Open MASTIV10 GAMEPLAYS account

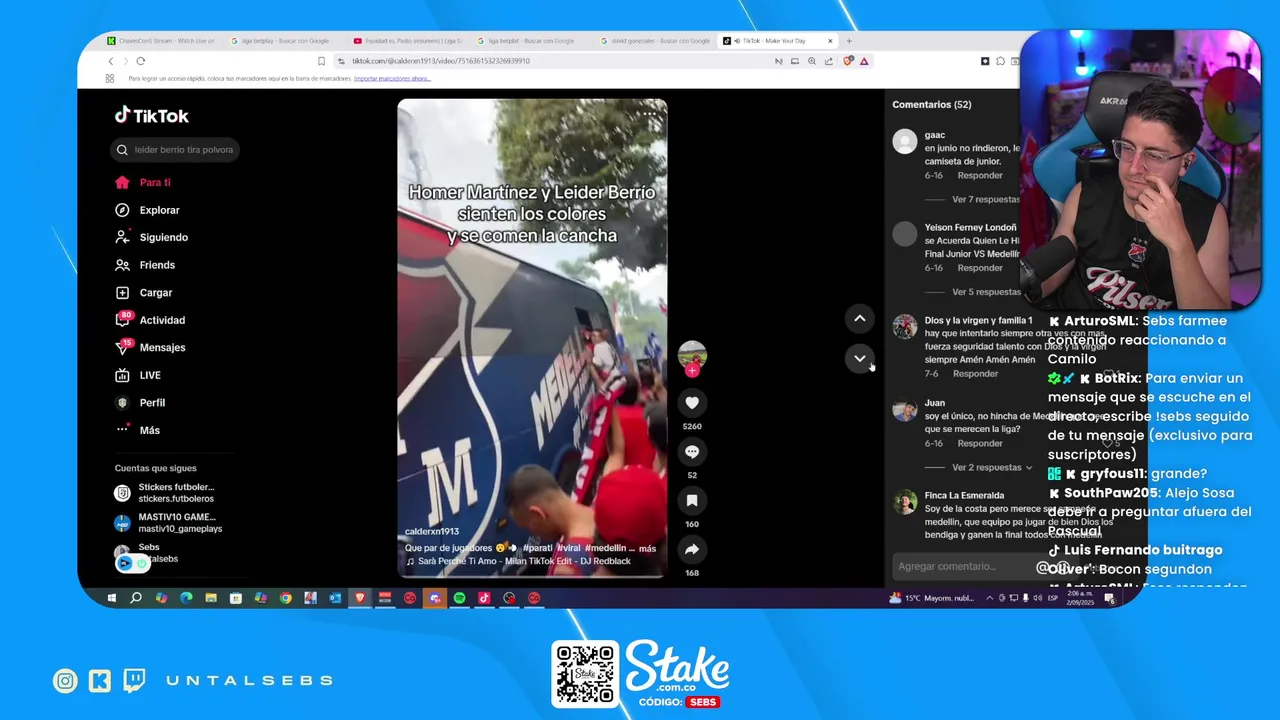(x=168, y=523)
